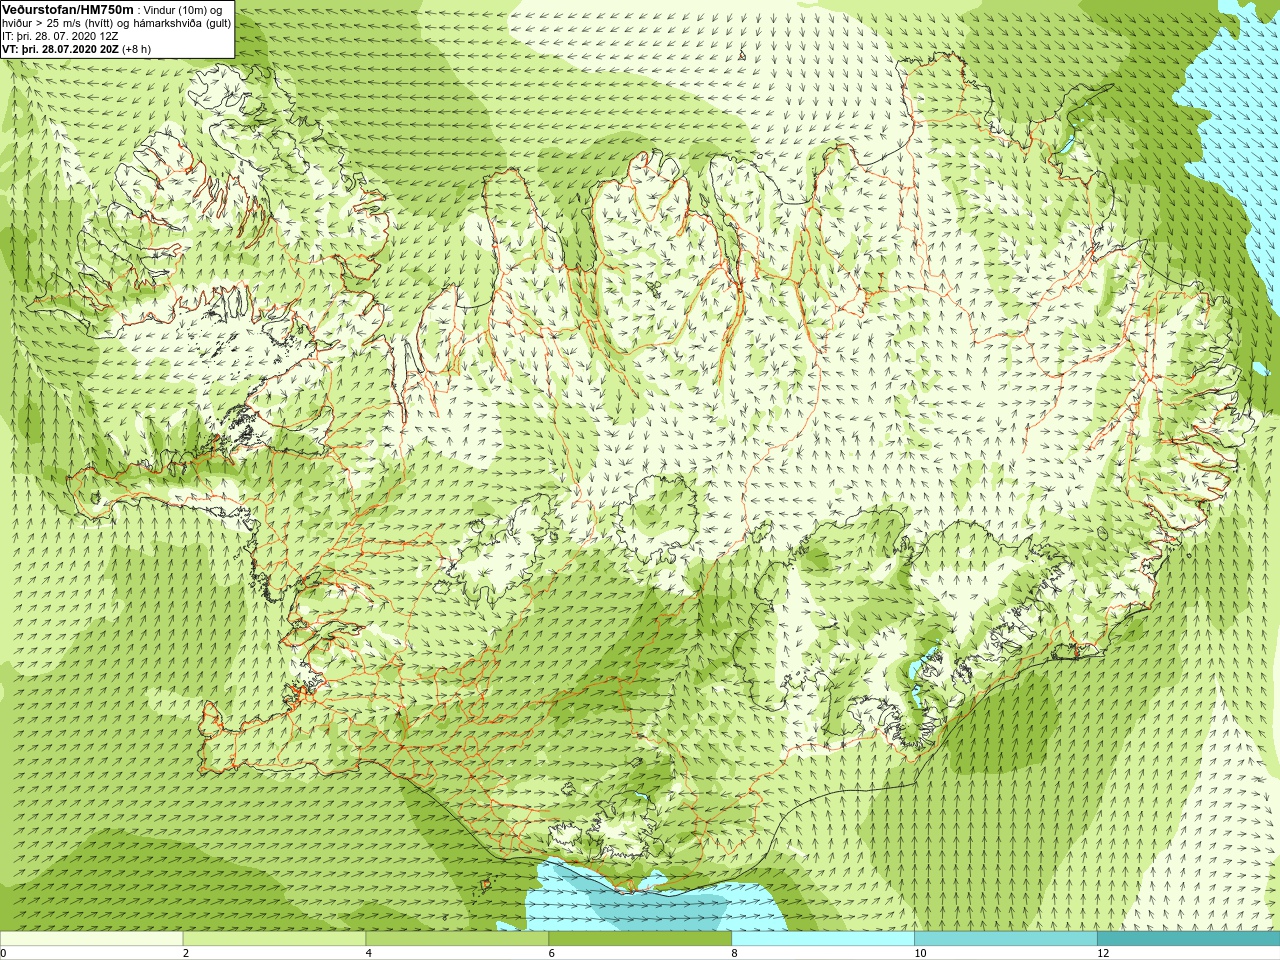Click the 'Veðurstofan/HM750m' title text
The image size is (1280, 960).
point(67,9)
